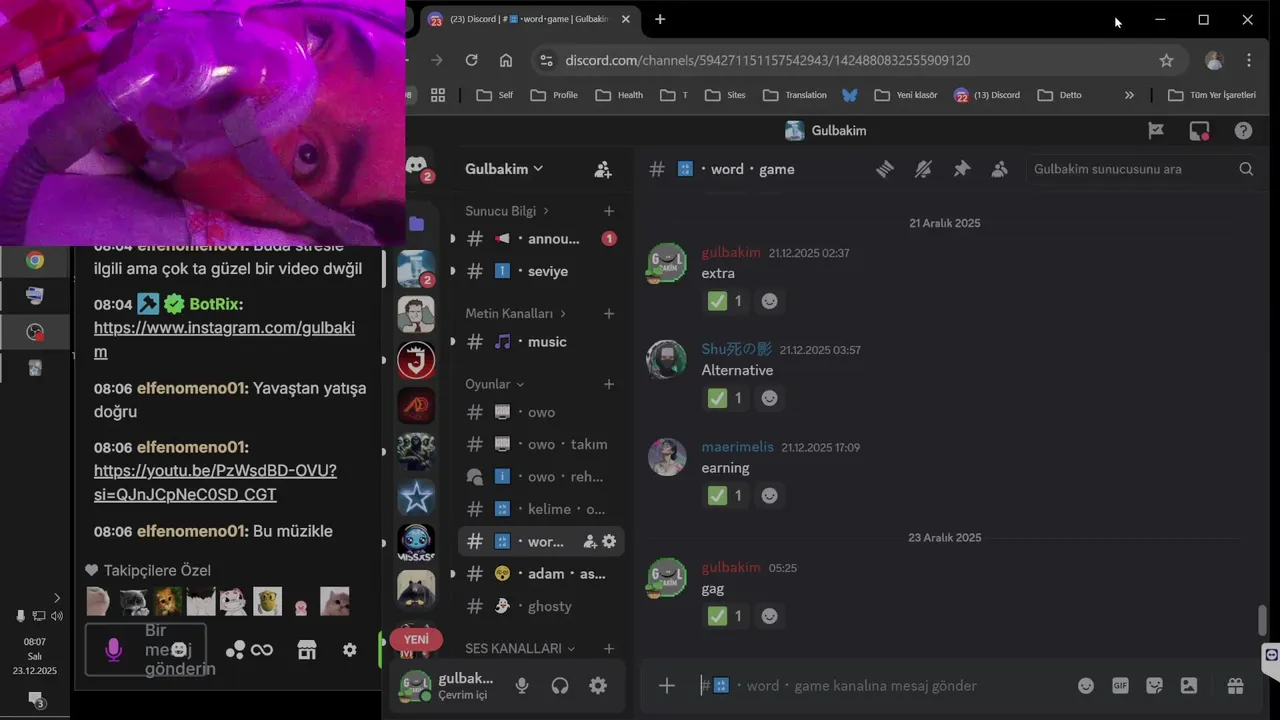The height and width of the screenshot is (720, 1280).
Task: Add reaction smiley under 'earning' message
Action: click(769, 495)
